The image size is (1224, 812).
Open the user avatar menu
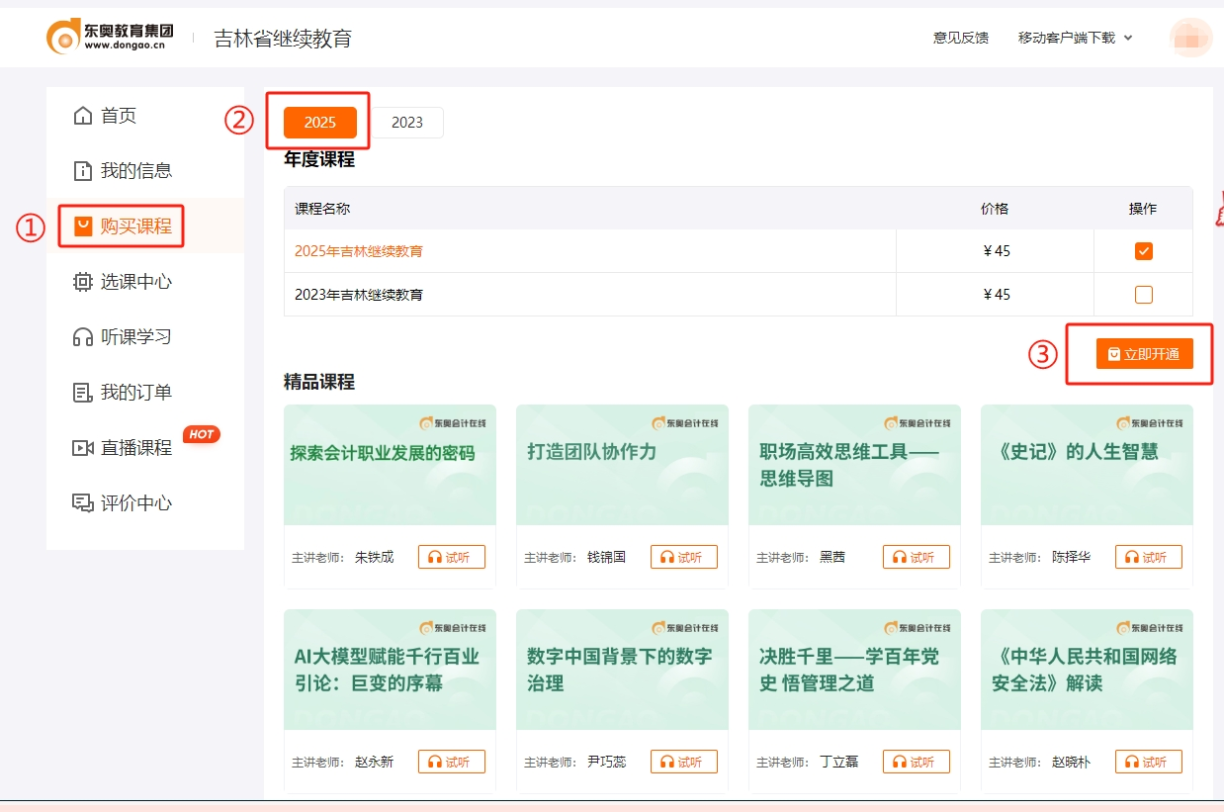click(1189, 38)
